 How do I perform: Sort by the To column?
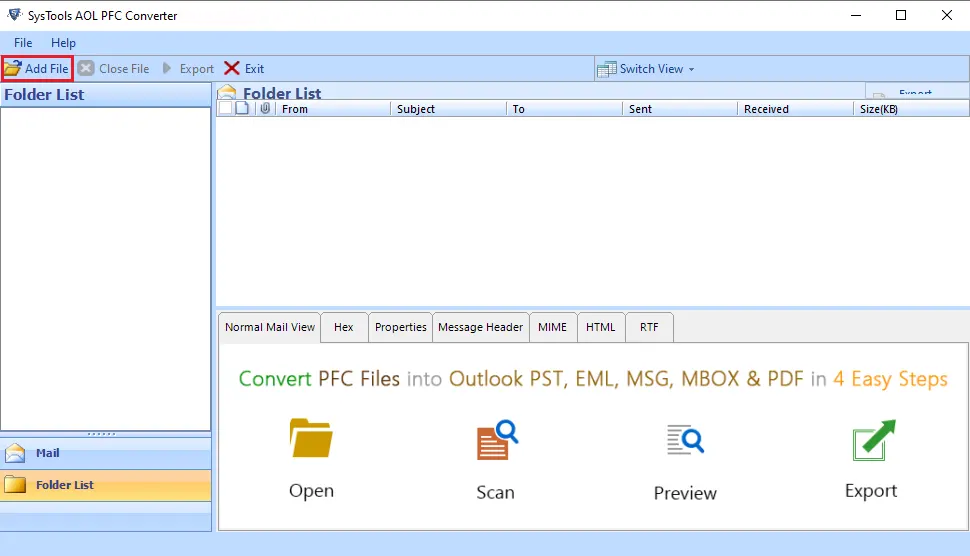[x=564, y=109]
